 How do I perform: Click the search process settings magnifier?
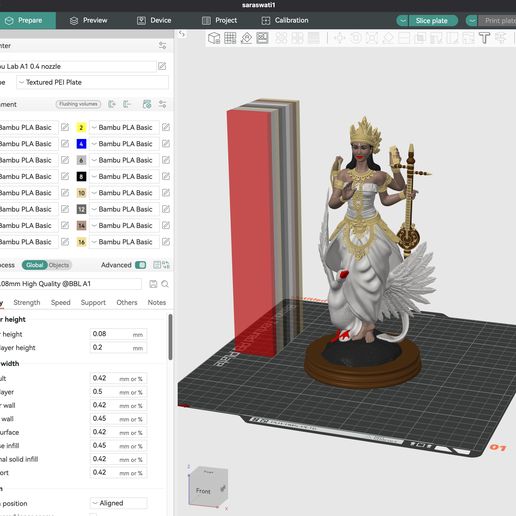click(165, 284)
